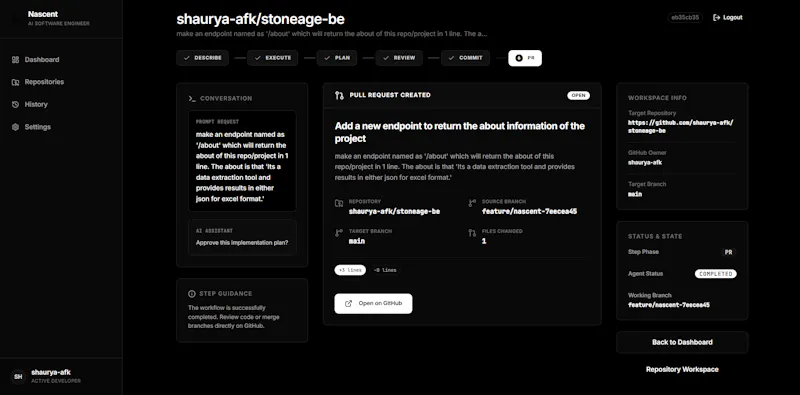Click the 'Approve this implementation plan?' message
The height and width of the screenshot is (395, 800).
click(x=242, y=243)
